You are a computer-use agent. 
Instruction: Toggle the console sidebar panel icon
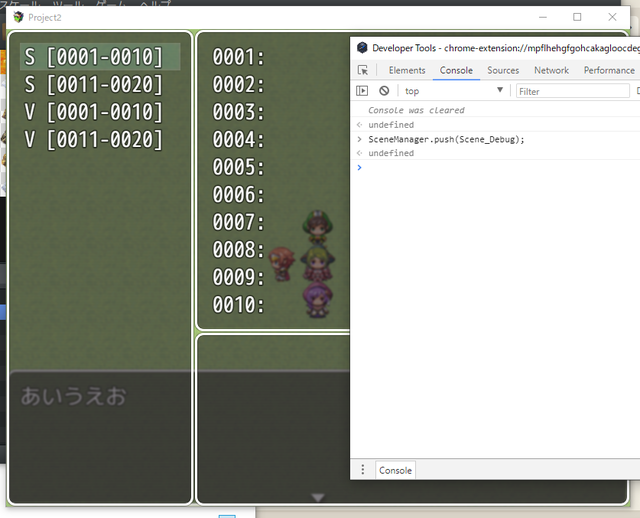pyautogui.click(x=362, y=91)
